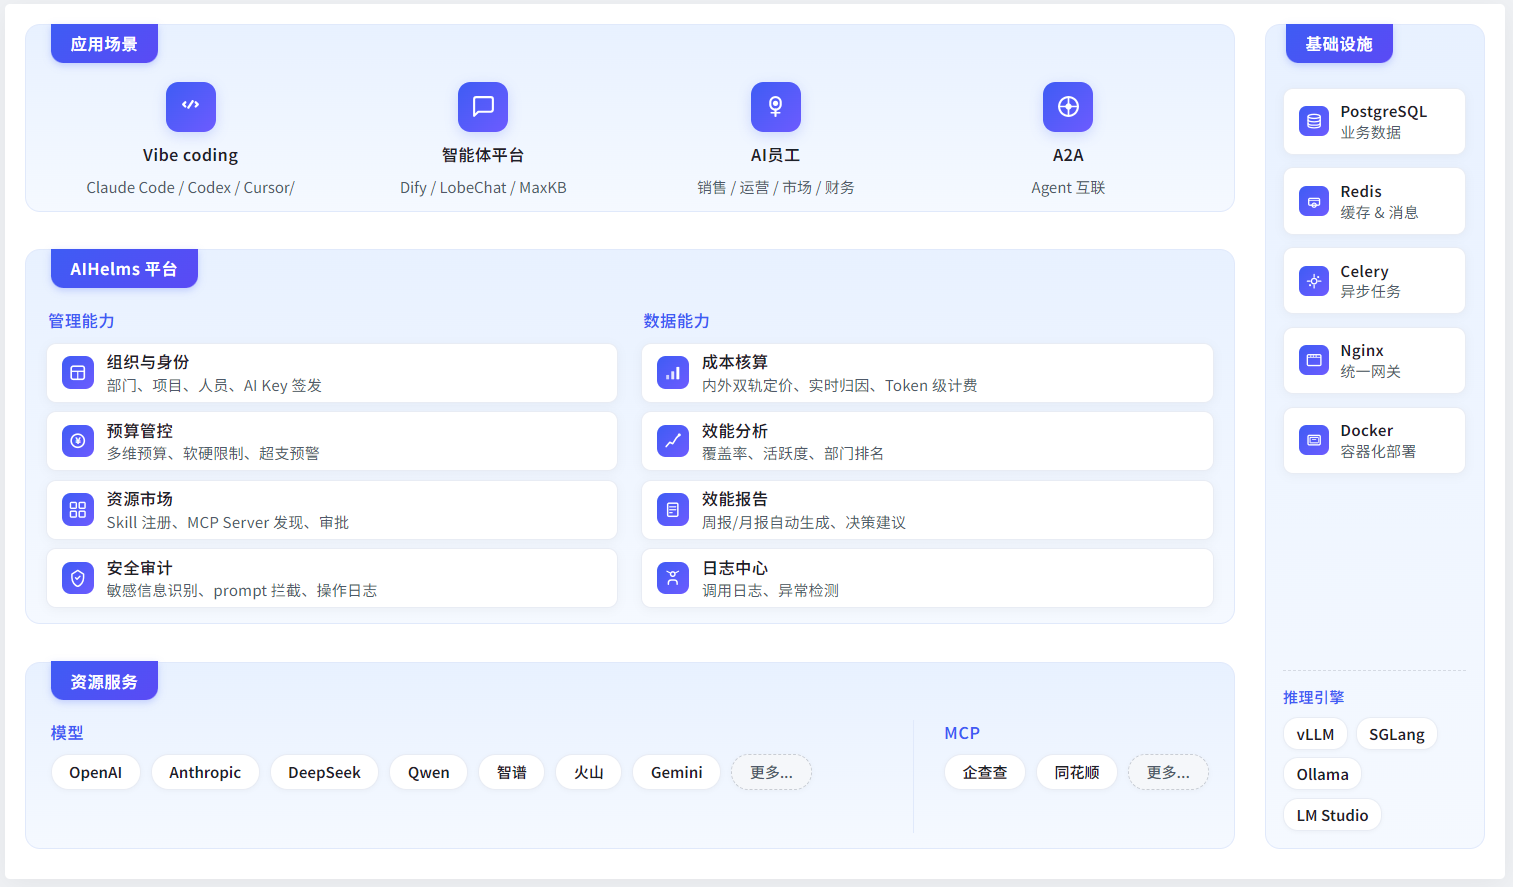Click the 推理引擎 heading
The image size is (1513, 887).
(x=1313, y=697)
